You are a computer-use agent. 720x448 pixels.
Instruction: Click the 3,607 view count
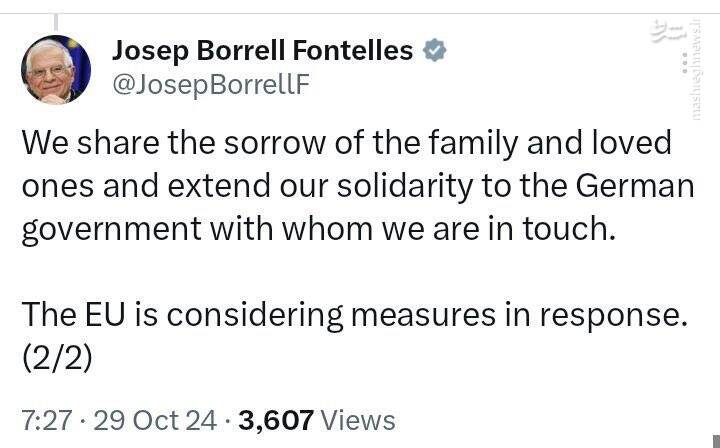[x=274, y=420]
